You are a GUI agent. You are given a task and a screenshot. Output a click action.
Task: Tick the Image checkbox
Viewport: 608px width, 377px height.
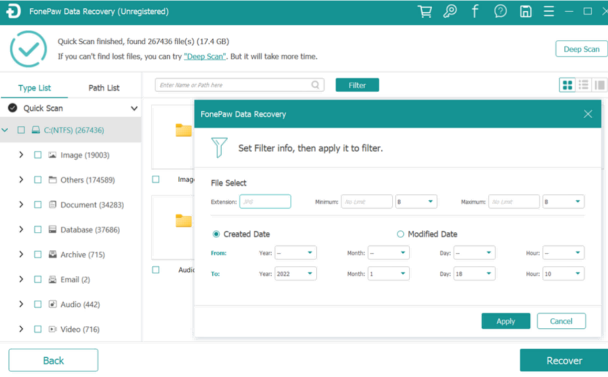click(38, 155)
